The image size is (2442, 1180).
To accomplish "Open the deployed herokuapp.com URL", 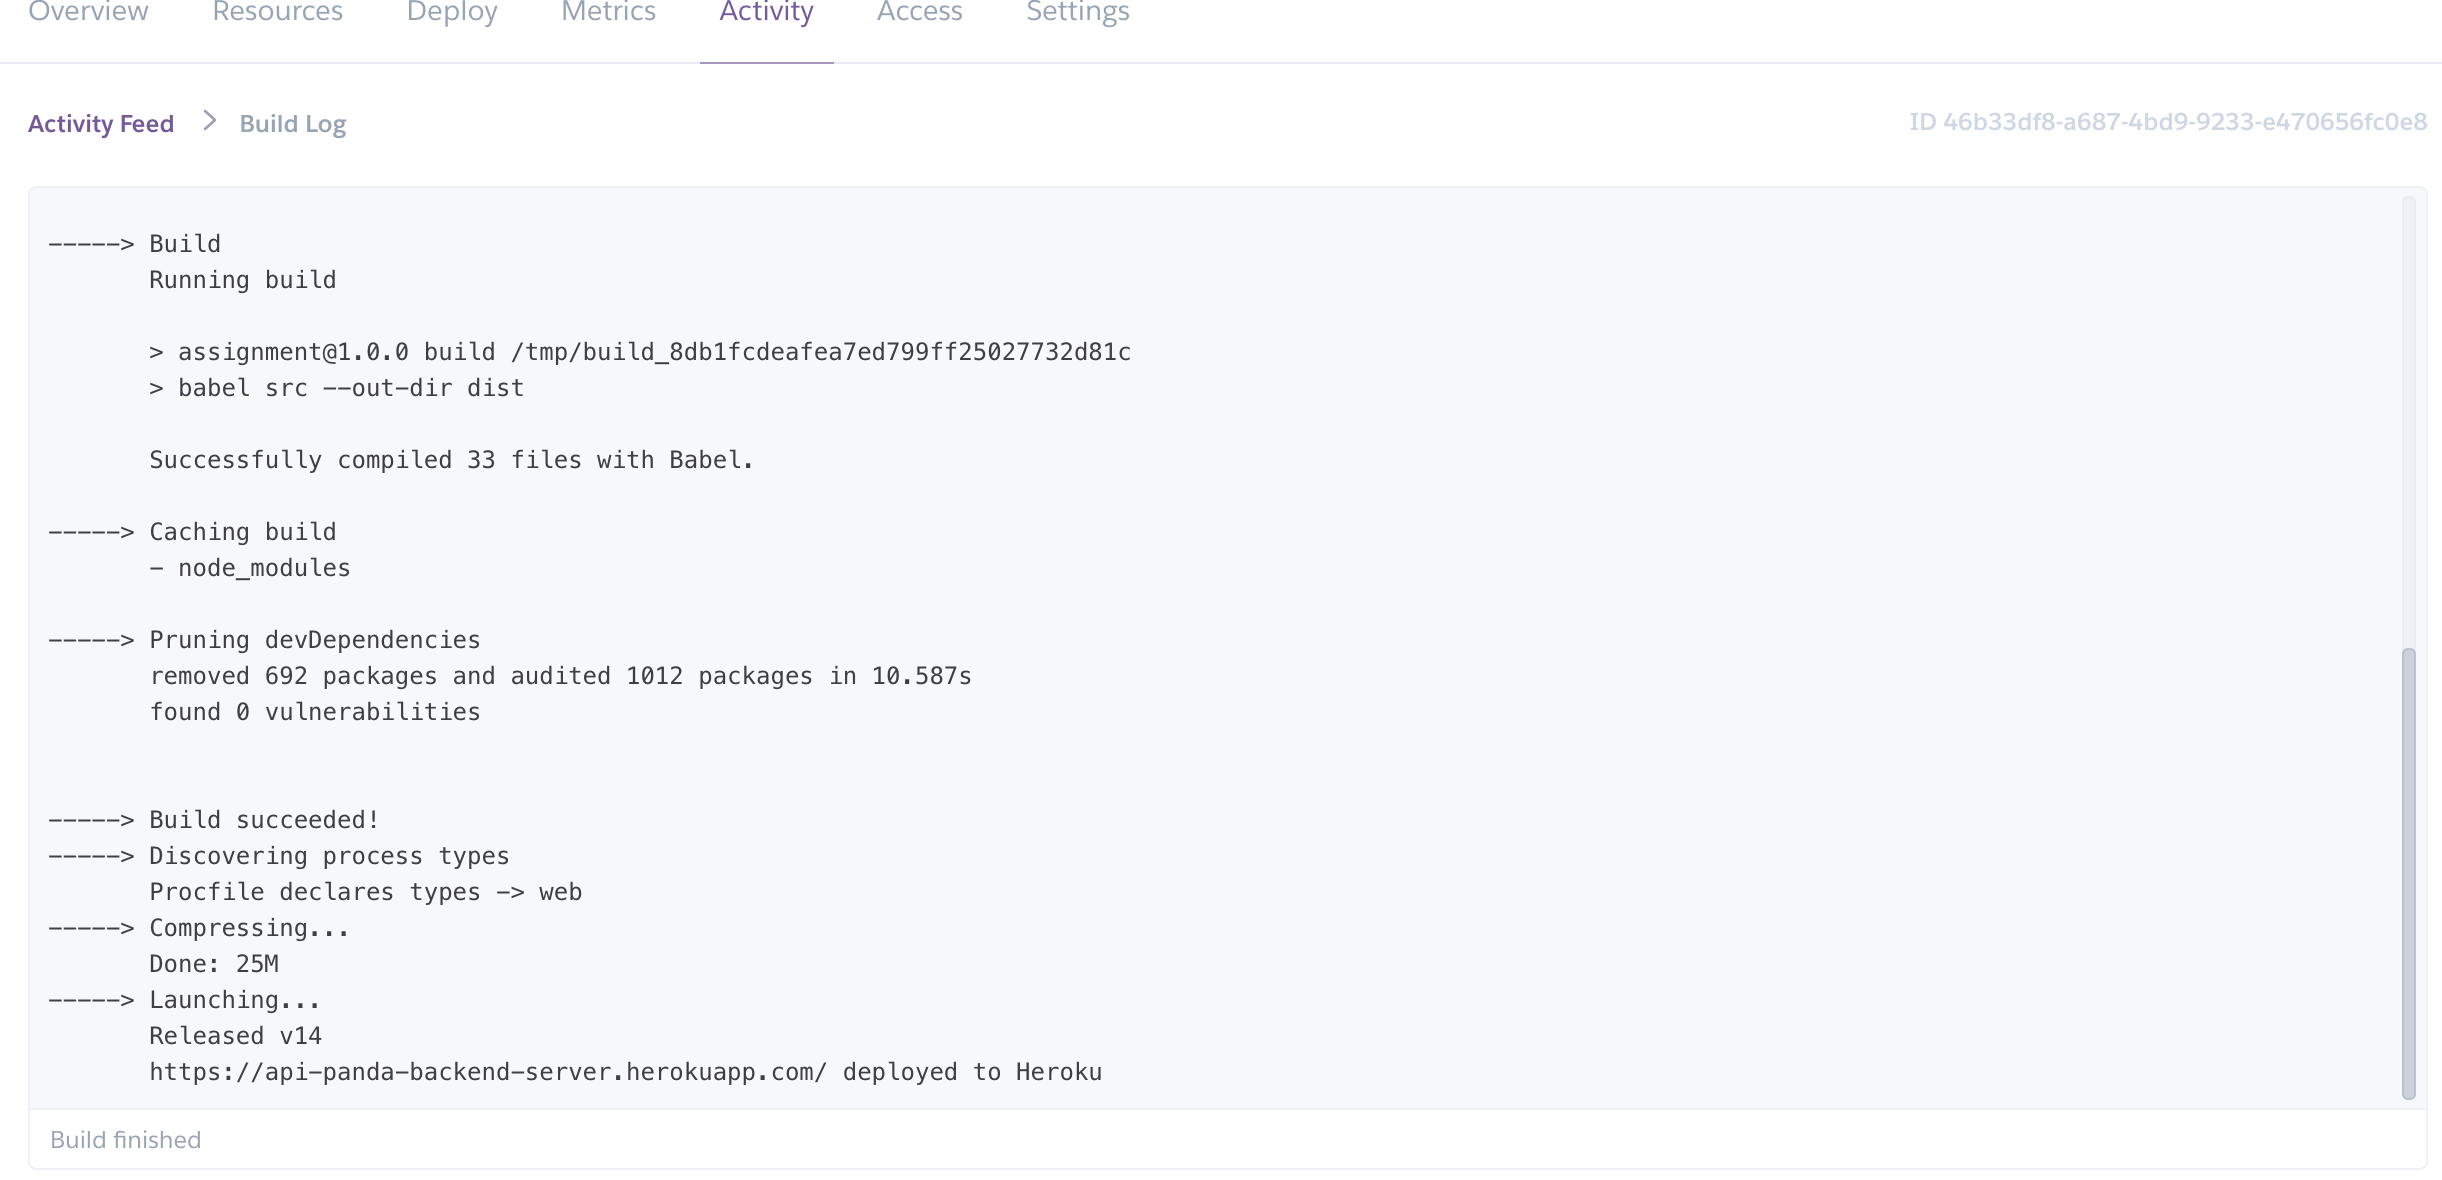I will [486, 1071].
